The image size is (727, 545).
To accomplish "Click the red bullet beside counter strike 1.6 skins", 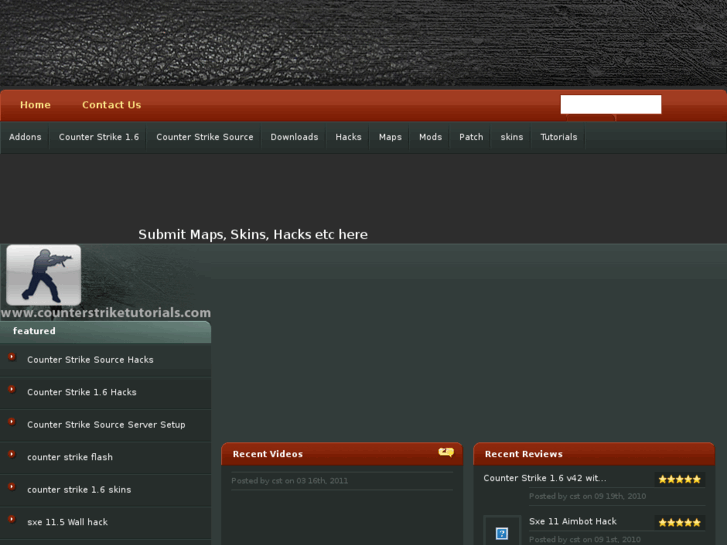I will (x=12, y=487).
